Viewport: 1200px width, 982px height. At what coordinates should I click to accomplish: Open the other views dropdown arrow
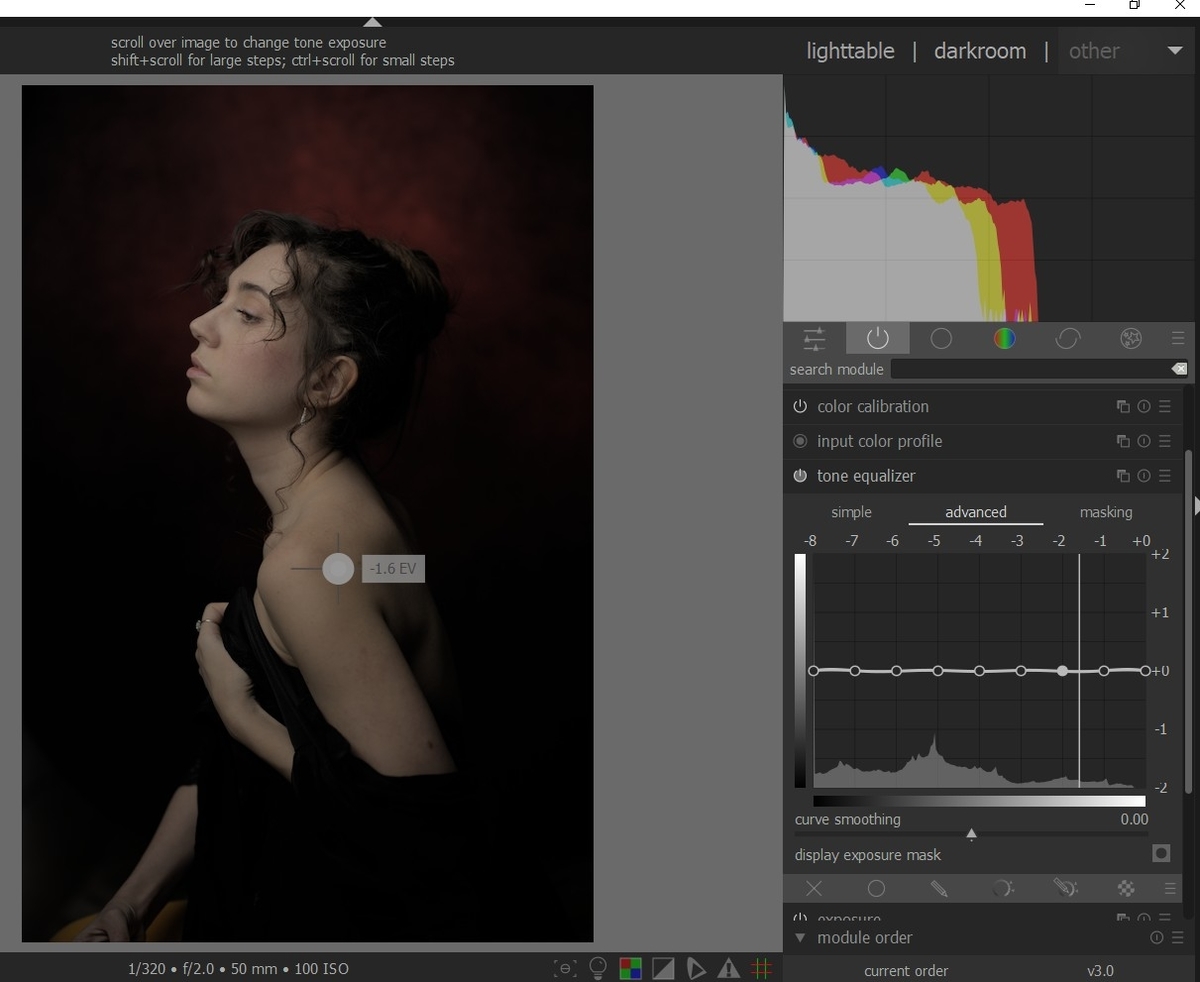click(x=1175, y=51)
